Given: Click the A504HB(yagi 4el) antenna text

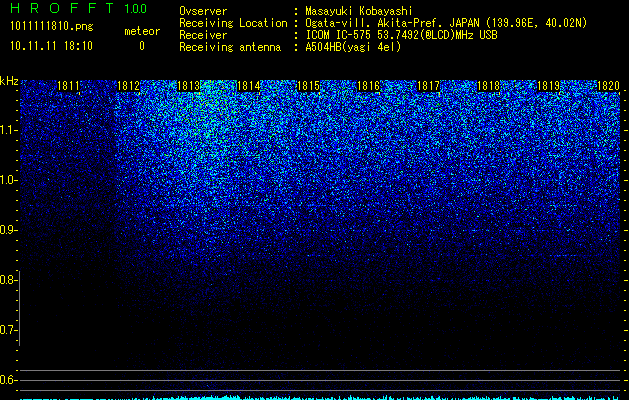Looking at the screenshot, I should pyautogui.click(x=353, y=47).
